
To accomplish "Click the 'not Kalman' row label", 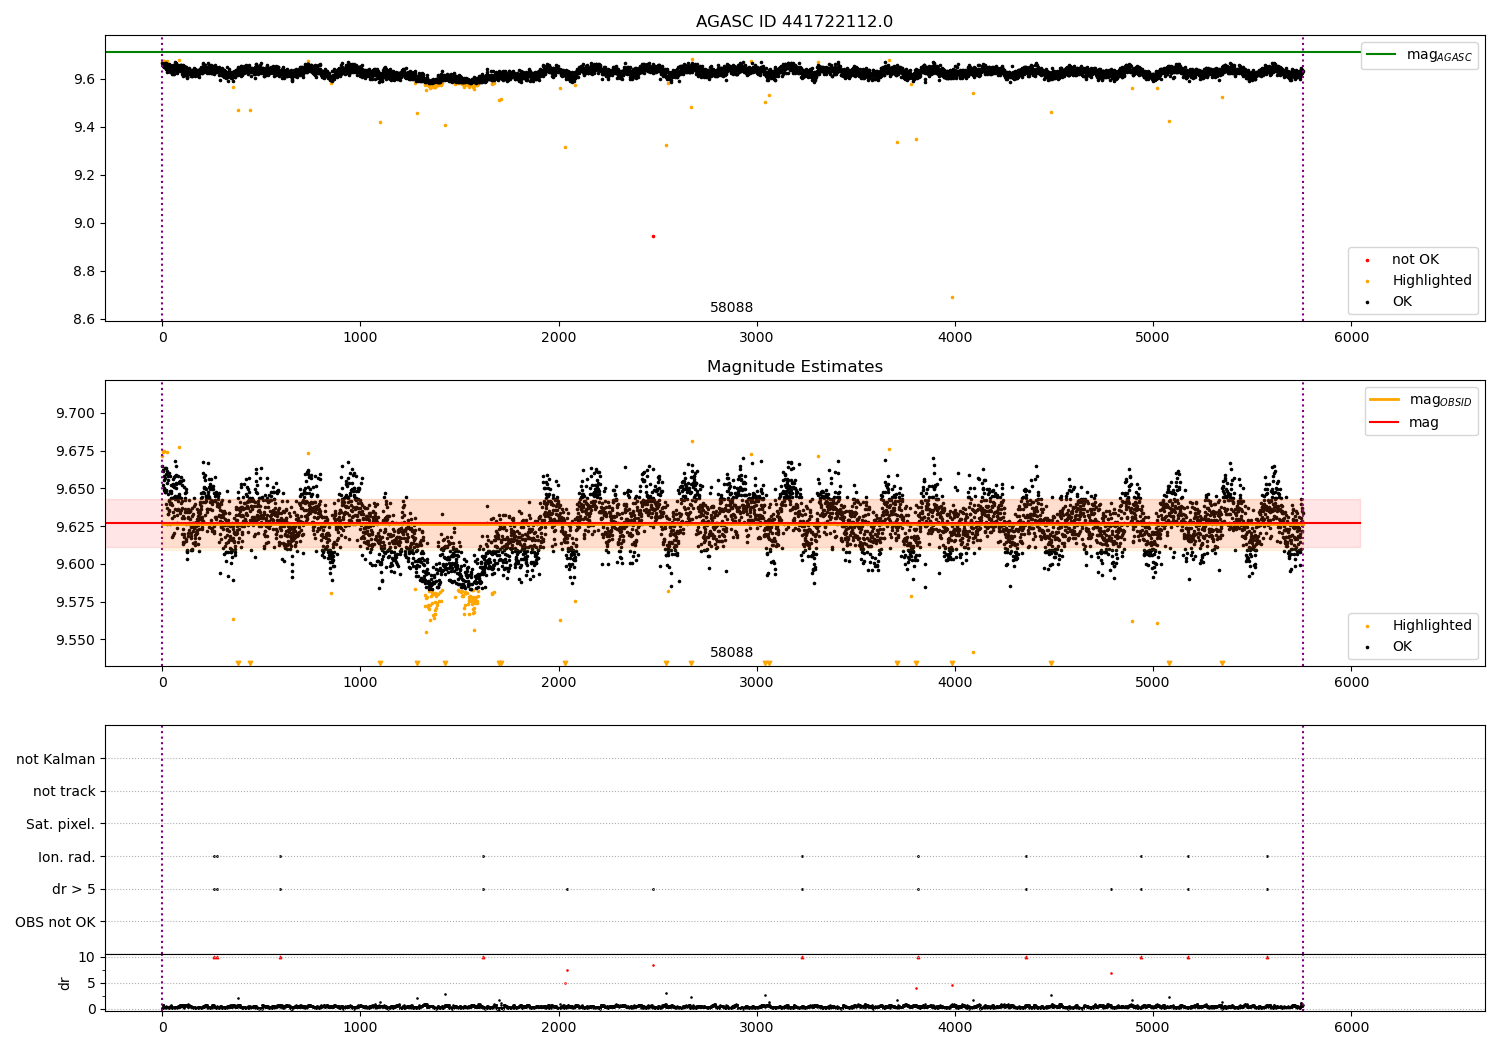I will click(56, 760).
